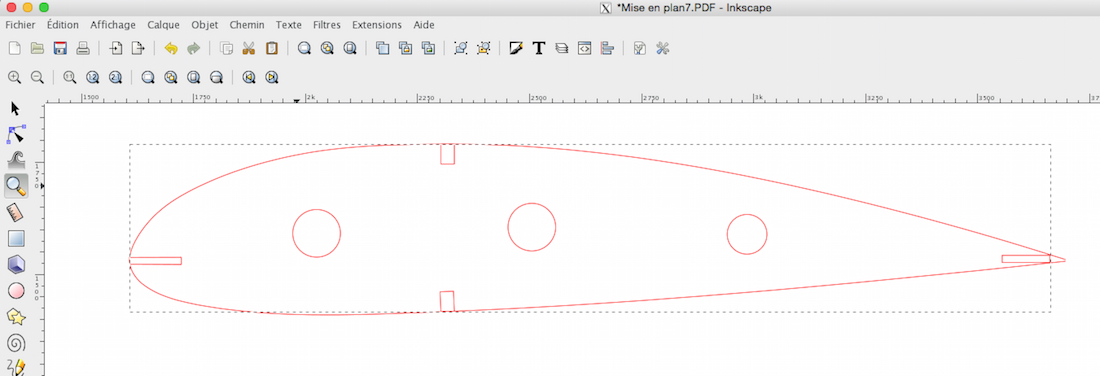This screenshot has height=376, width=1100.
Task: Click the right circle in the airfoil
Action: [x=747, y=234]
